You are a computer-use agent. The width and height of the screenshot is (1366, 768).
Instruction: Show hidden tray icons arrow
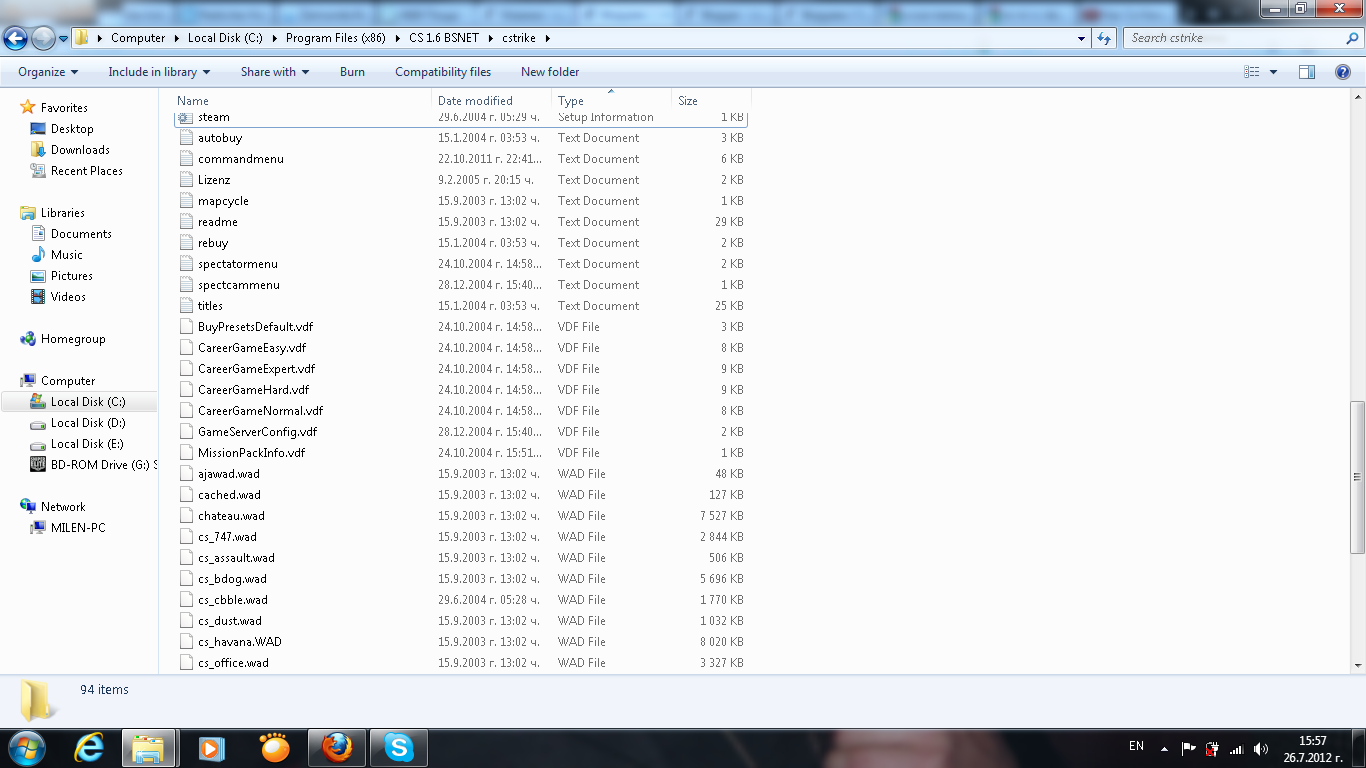(x=1163, y=748)
